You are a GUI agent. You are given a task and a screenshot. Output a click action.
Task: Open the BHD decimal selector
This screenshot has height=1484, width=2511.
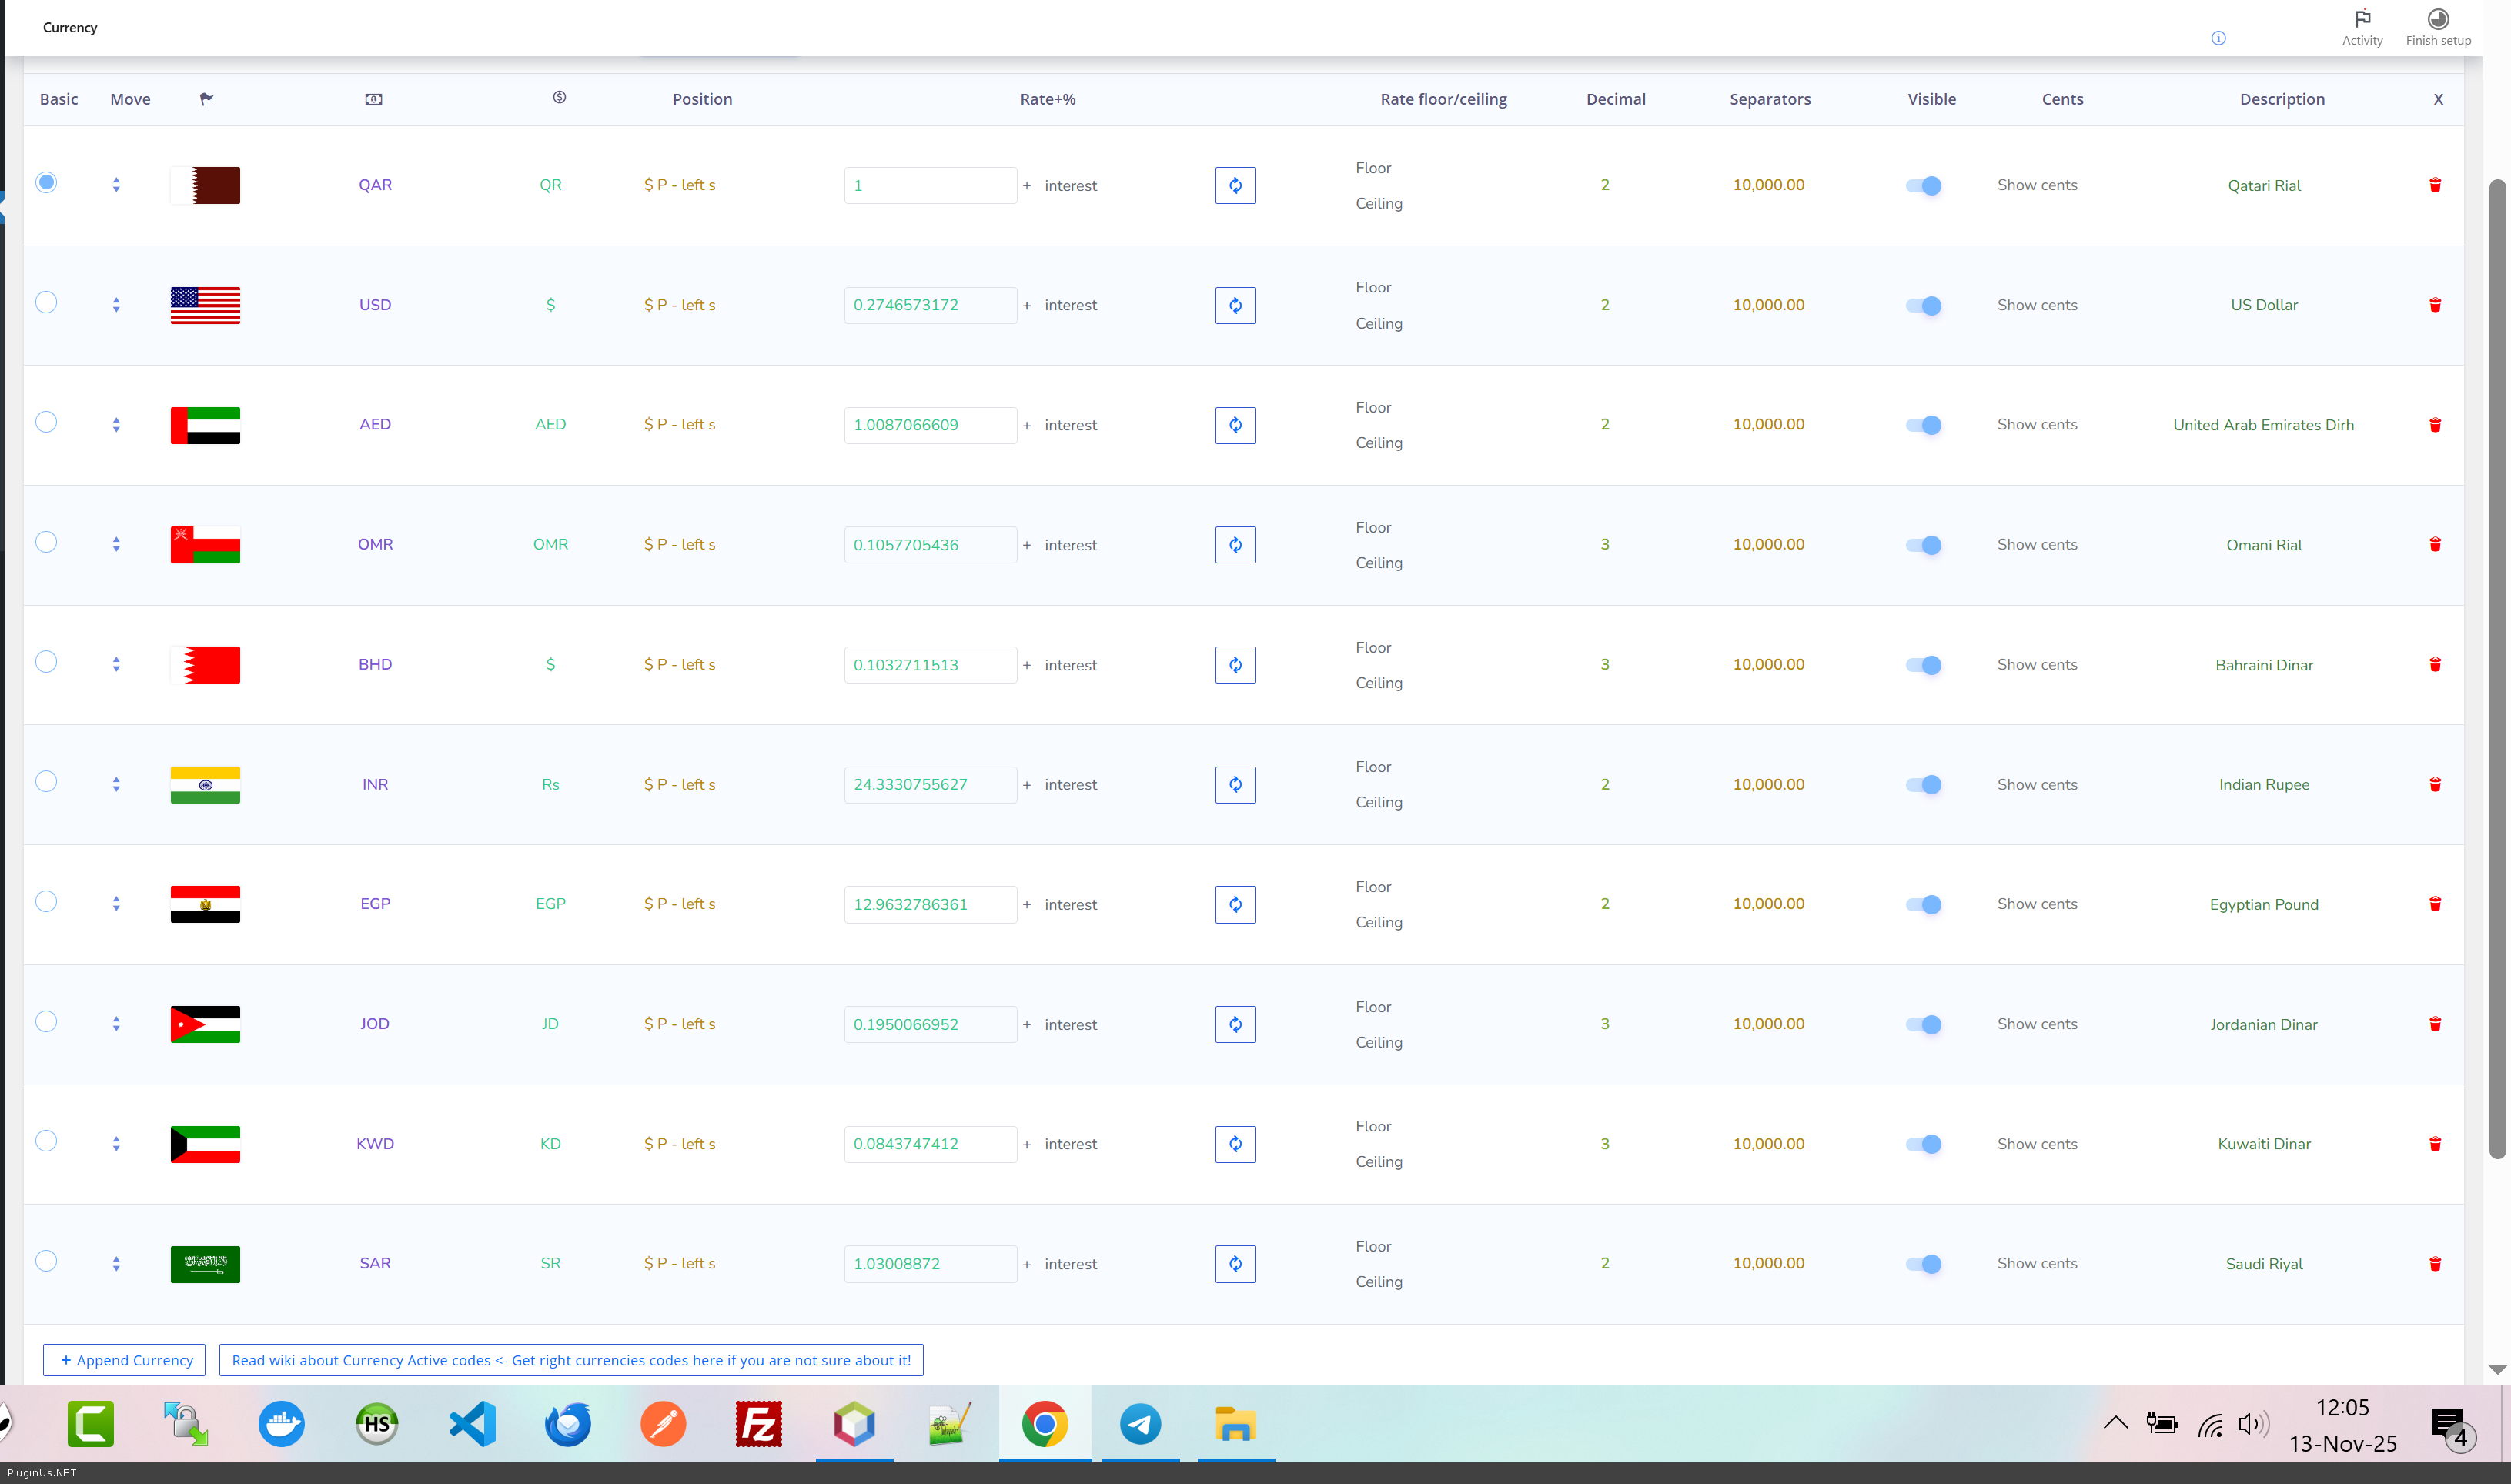coord(1605,664)
